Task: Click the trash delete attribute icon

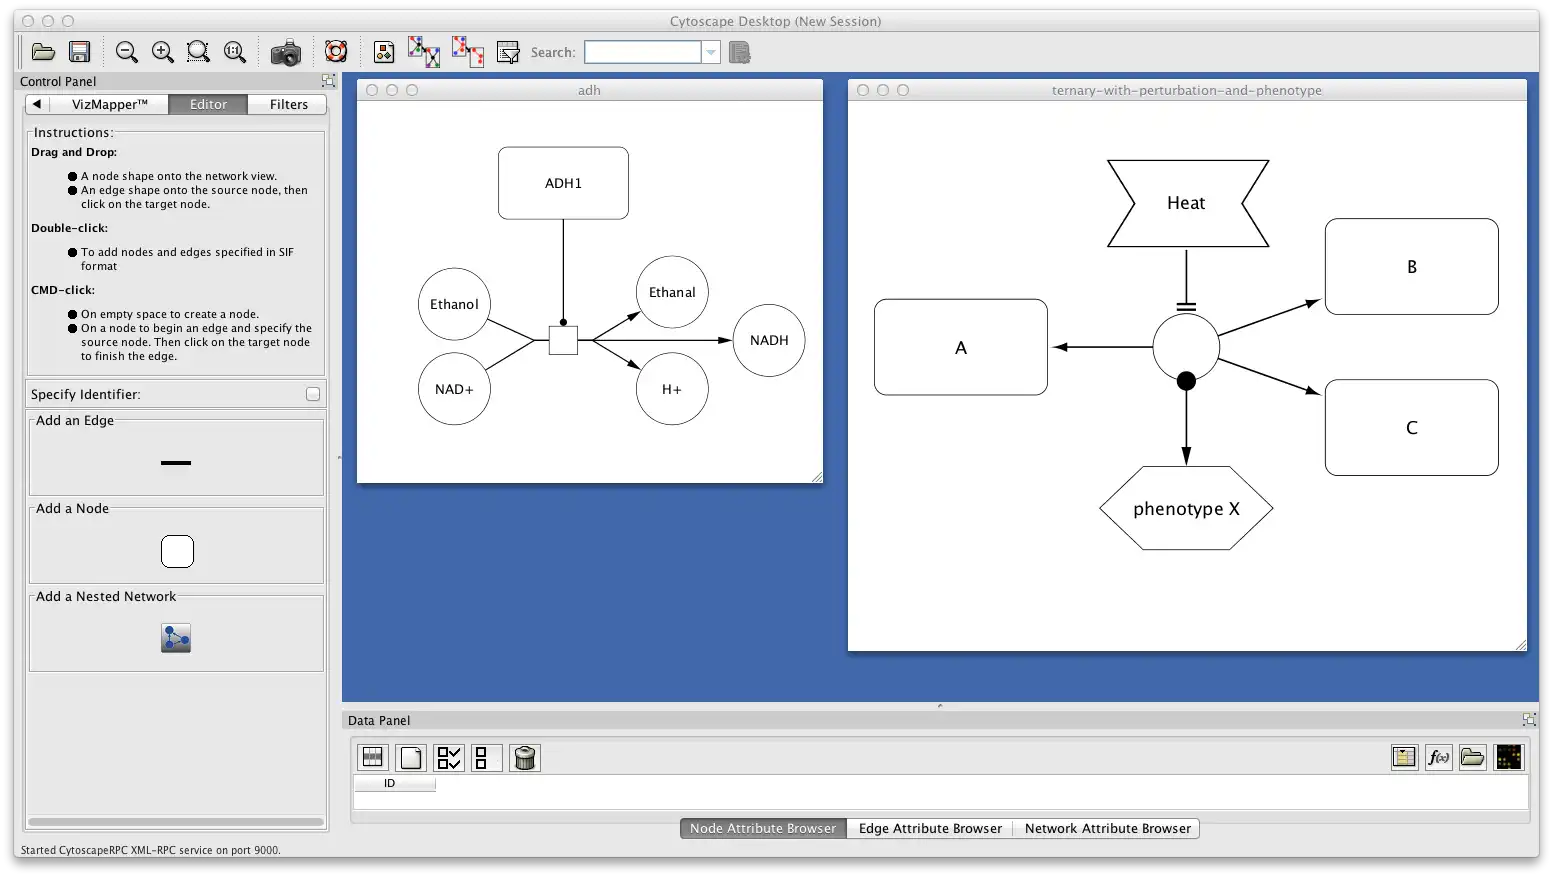Action: pos(525,758)
